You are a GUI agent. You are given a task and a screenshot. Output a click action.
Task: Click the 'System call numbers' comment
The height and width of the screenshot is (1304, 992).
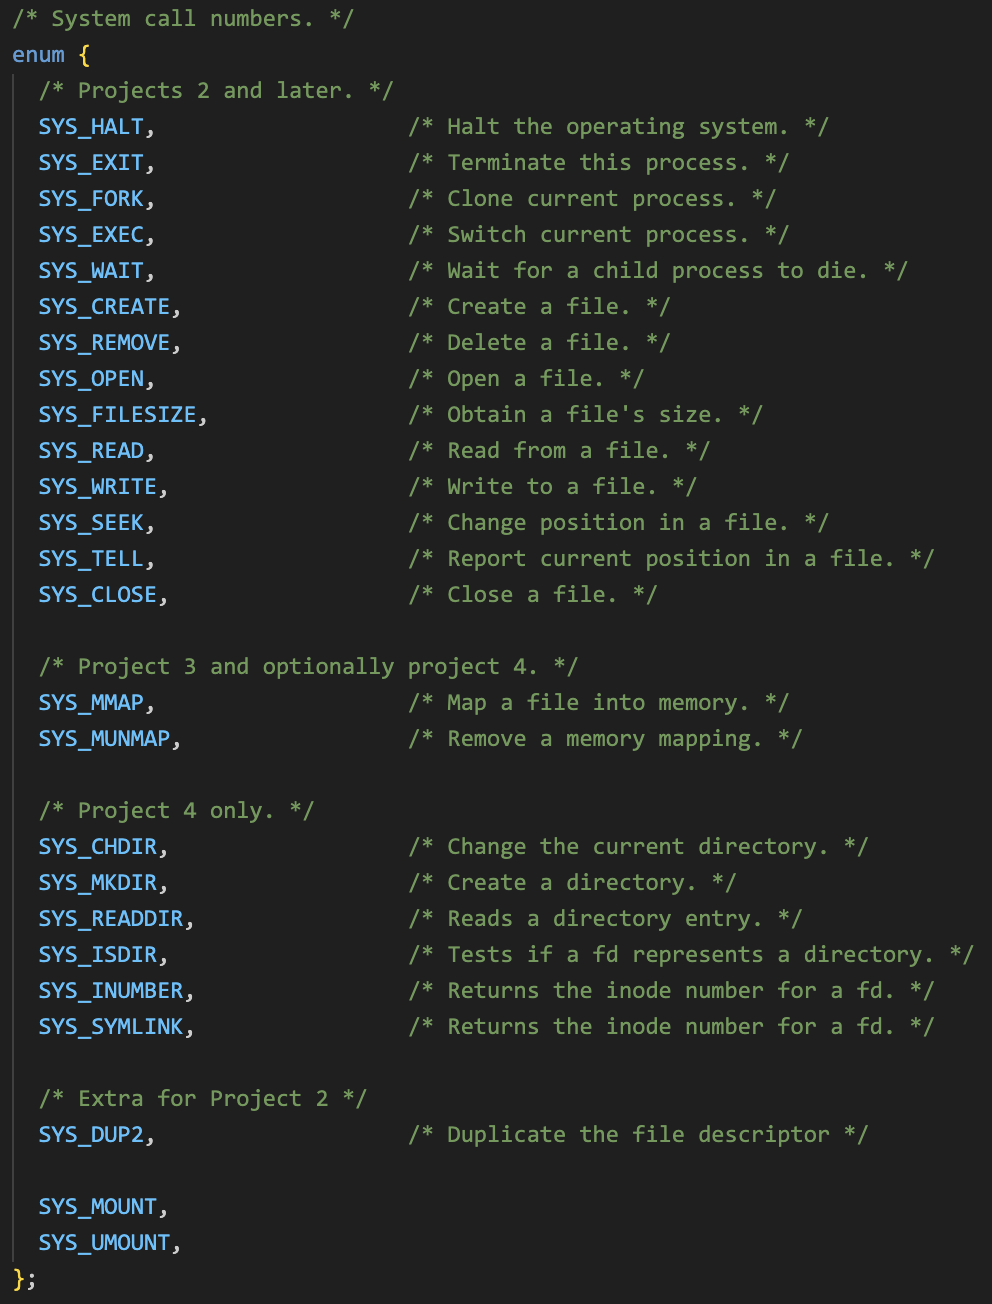click(183, 19)
